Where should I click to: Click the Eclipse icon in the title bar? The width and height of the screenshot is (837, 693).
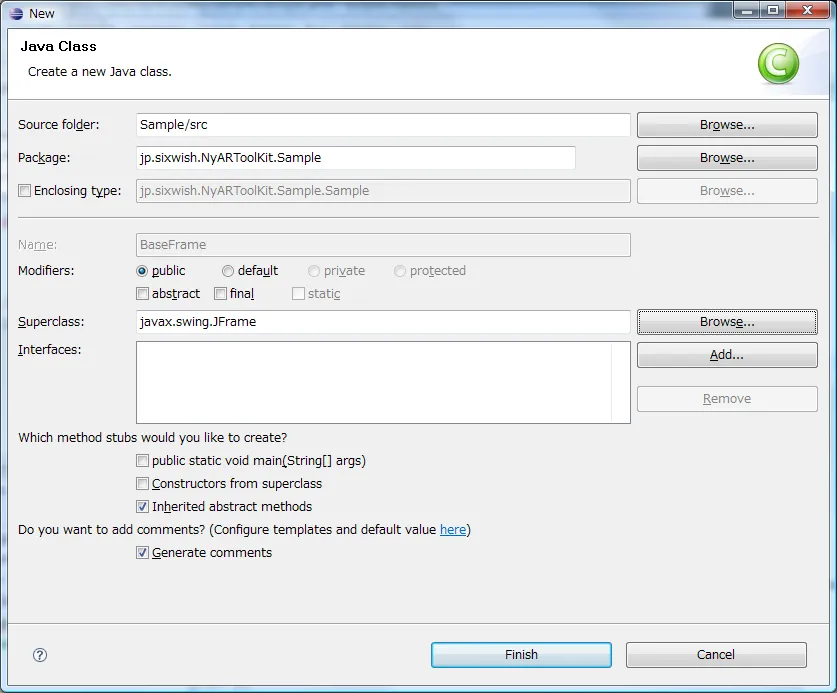pyautogui.click(x=16, y=13)
